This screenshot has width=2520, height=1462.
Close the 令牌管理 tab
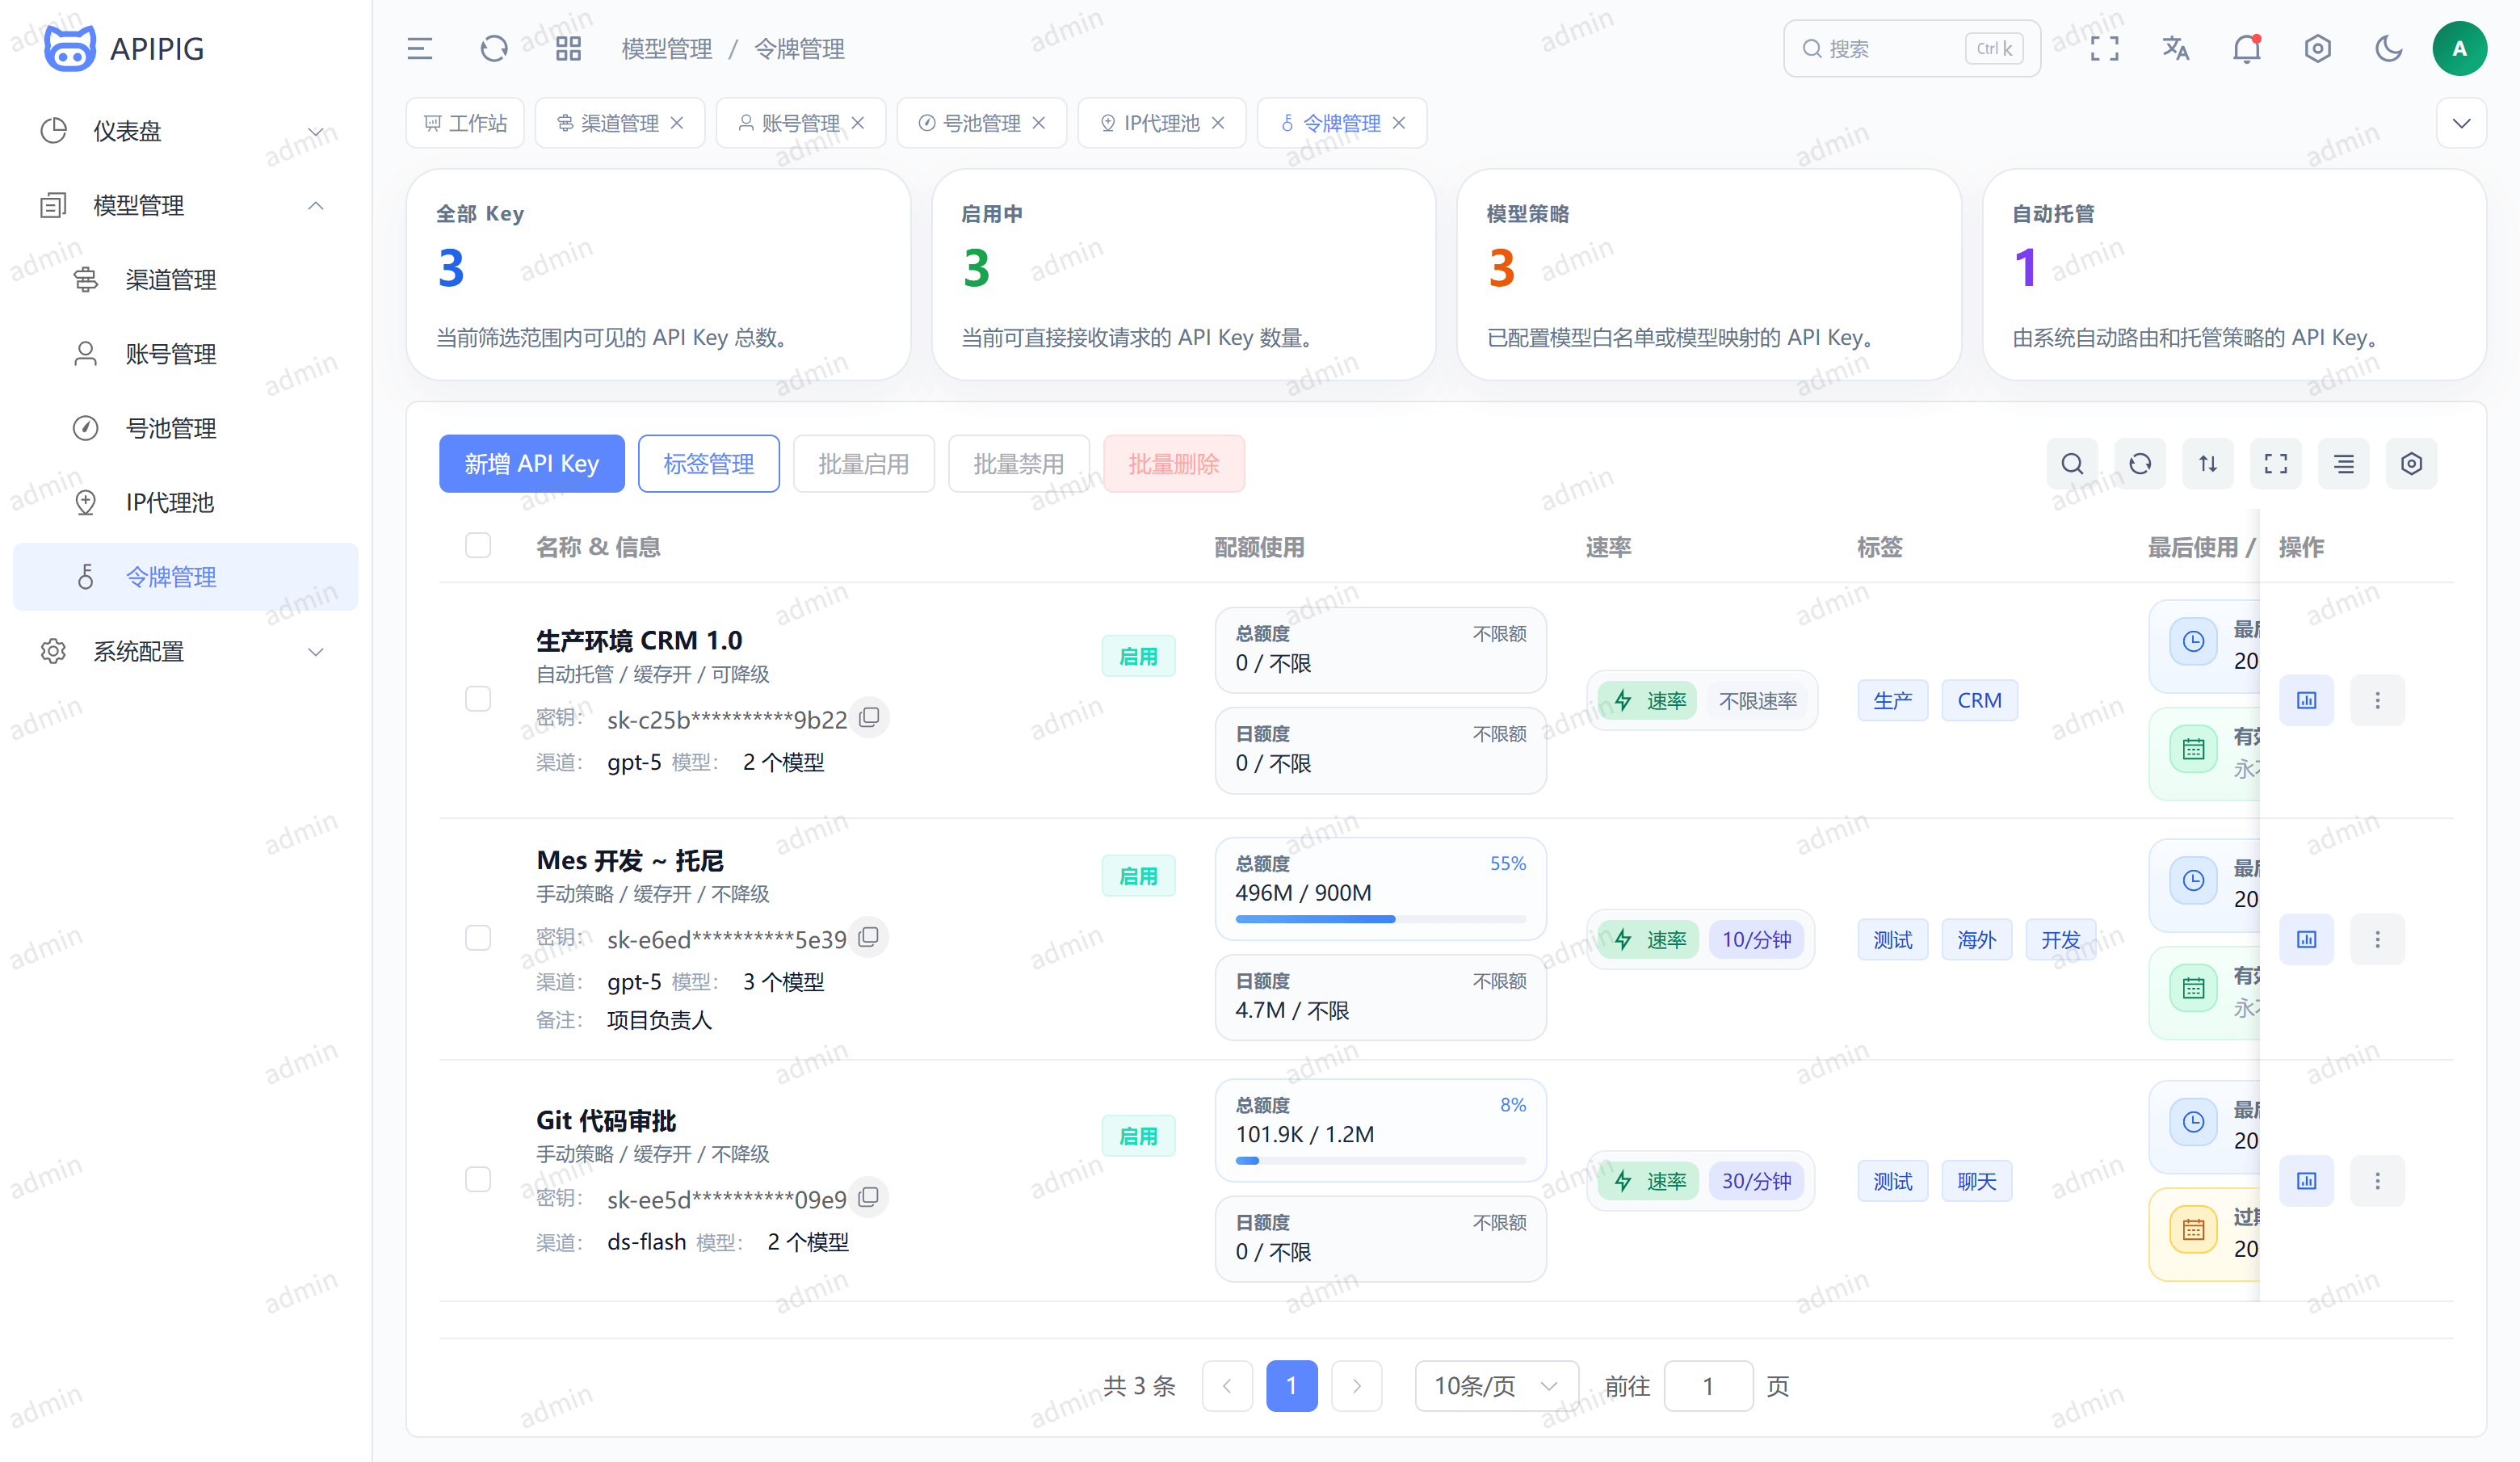(1399, 123)
